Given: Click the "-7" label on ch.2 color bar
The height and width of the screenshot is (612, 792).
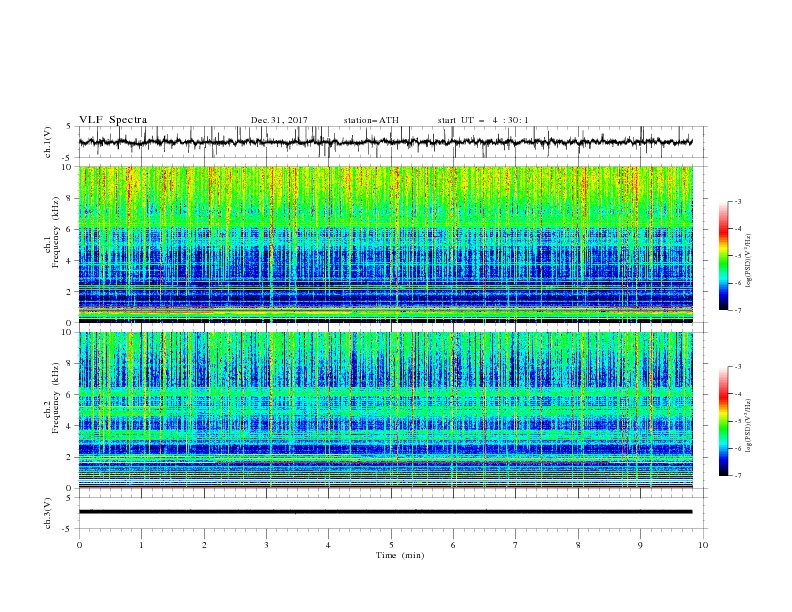Looking at the screenshot, I should pyautogui.click(x=737, y=475).
